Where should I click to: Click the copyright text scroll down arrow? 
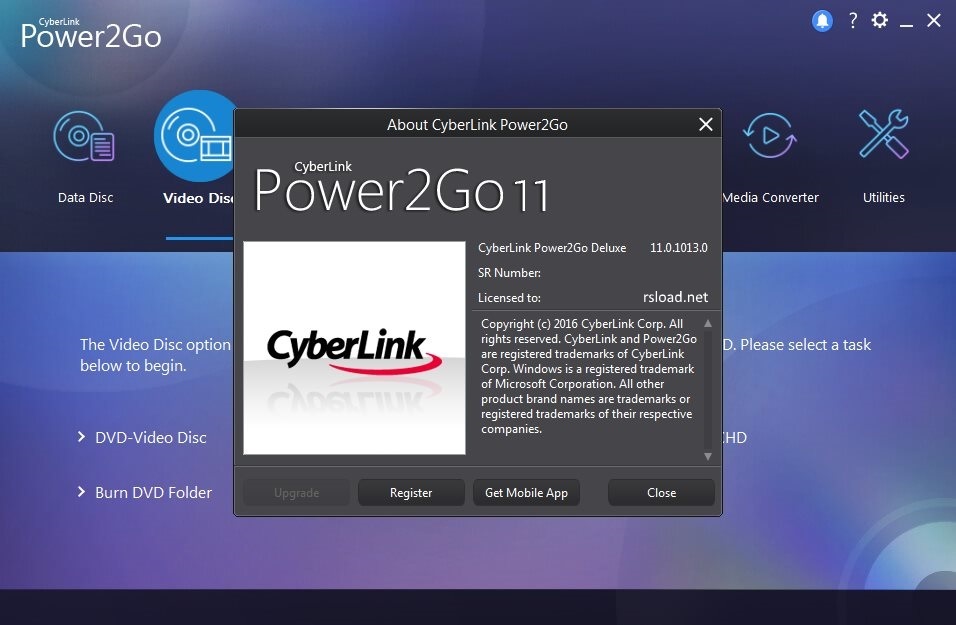(708, 456)
